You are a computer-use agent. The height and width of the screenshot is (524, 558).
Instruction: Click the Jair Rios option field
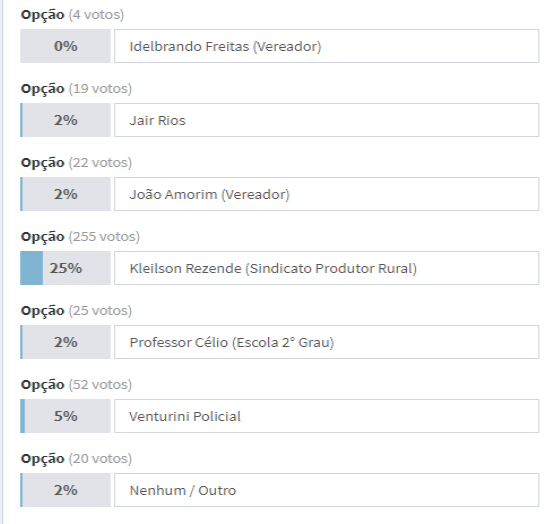click(x=326, y=120)
